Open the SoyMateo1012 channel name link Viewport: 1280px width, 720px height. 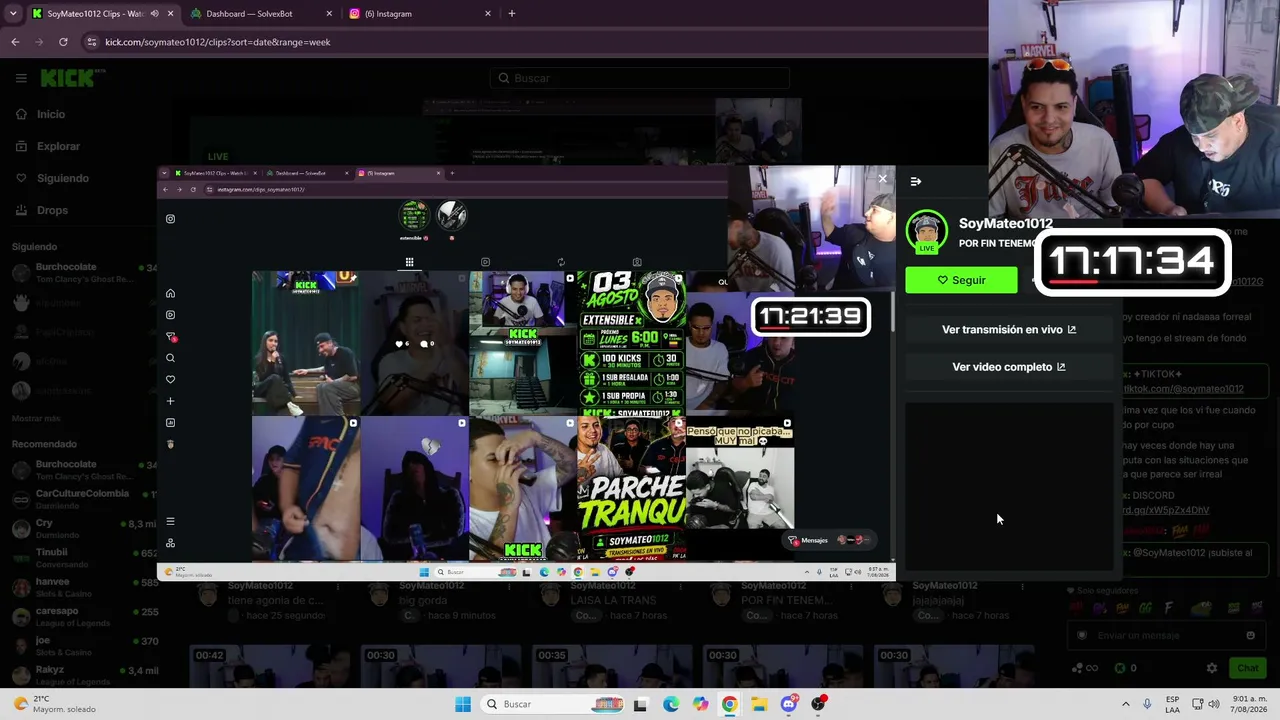point(1005,224)
